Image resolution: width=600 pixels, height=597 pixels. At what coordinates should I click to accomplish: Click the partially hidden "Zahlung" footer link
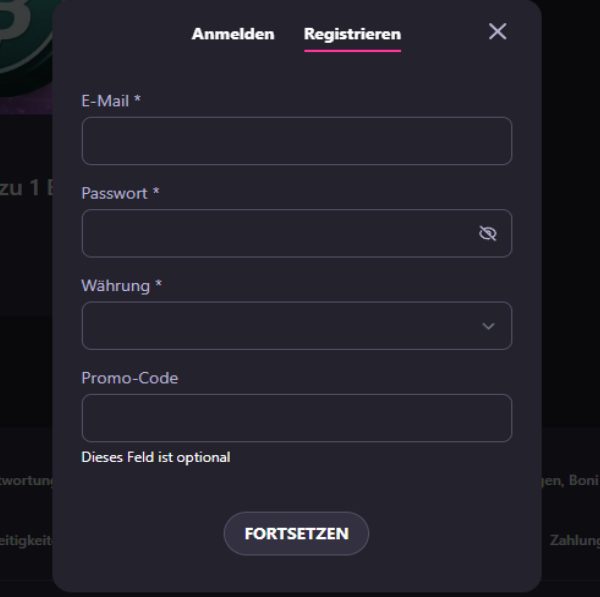coord(574,540)
